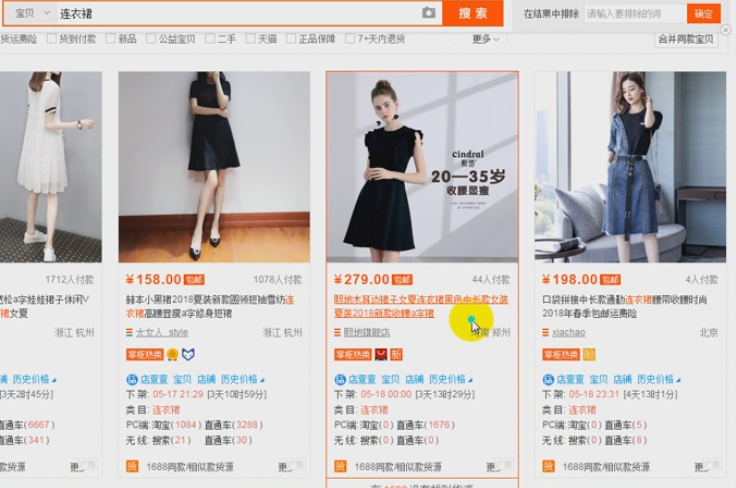
Task: Click the 掌柜热卖 badge under 大女人_style
Action: coord(145,354)
